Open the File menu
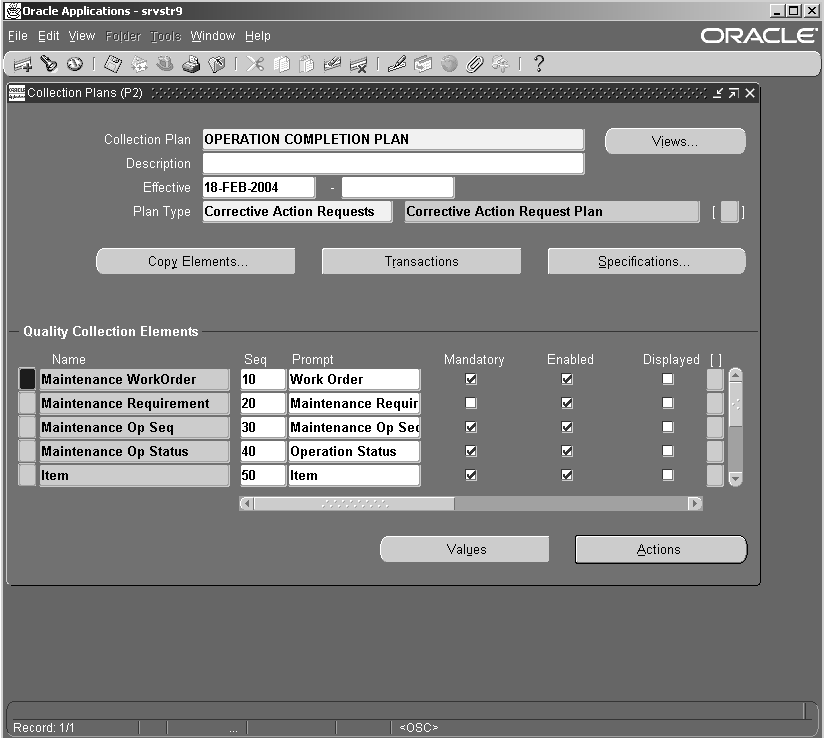The height and width of the screenshot is (738, 824). [18, 36]
